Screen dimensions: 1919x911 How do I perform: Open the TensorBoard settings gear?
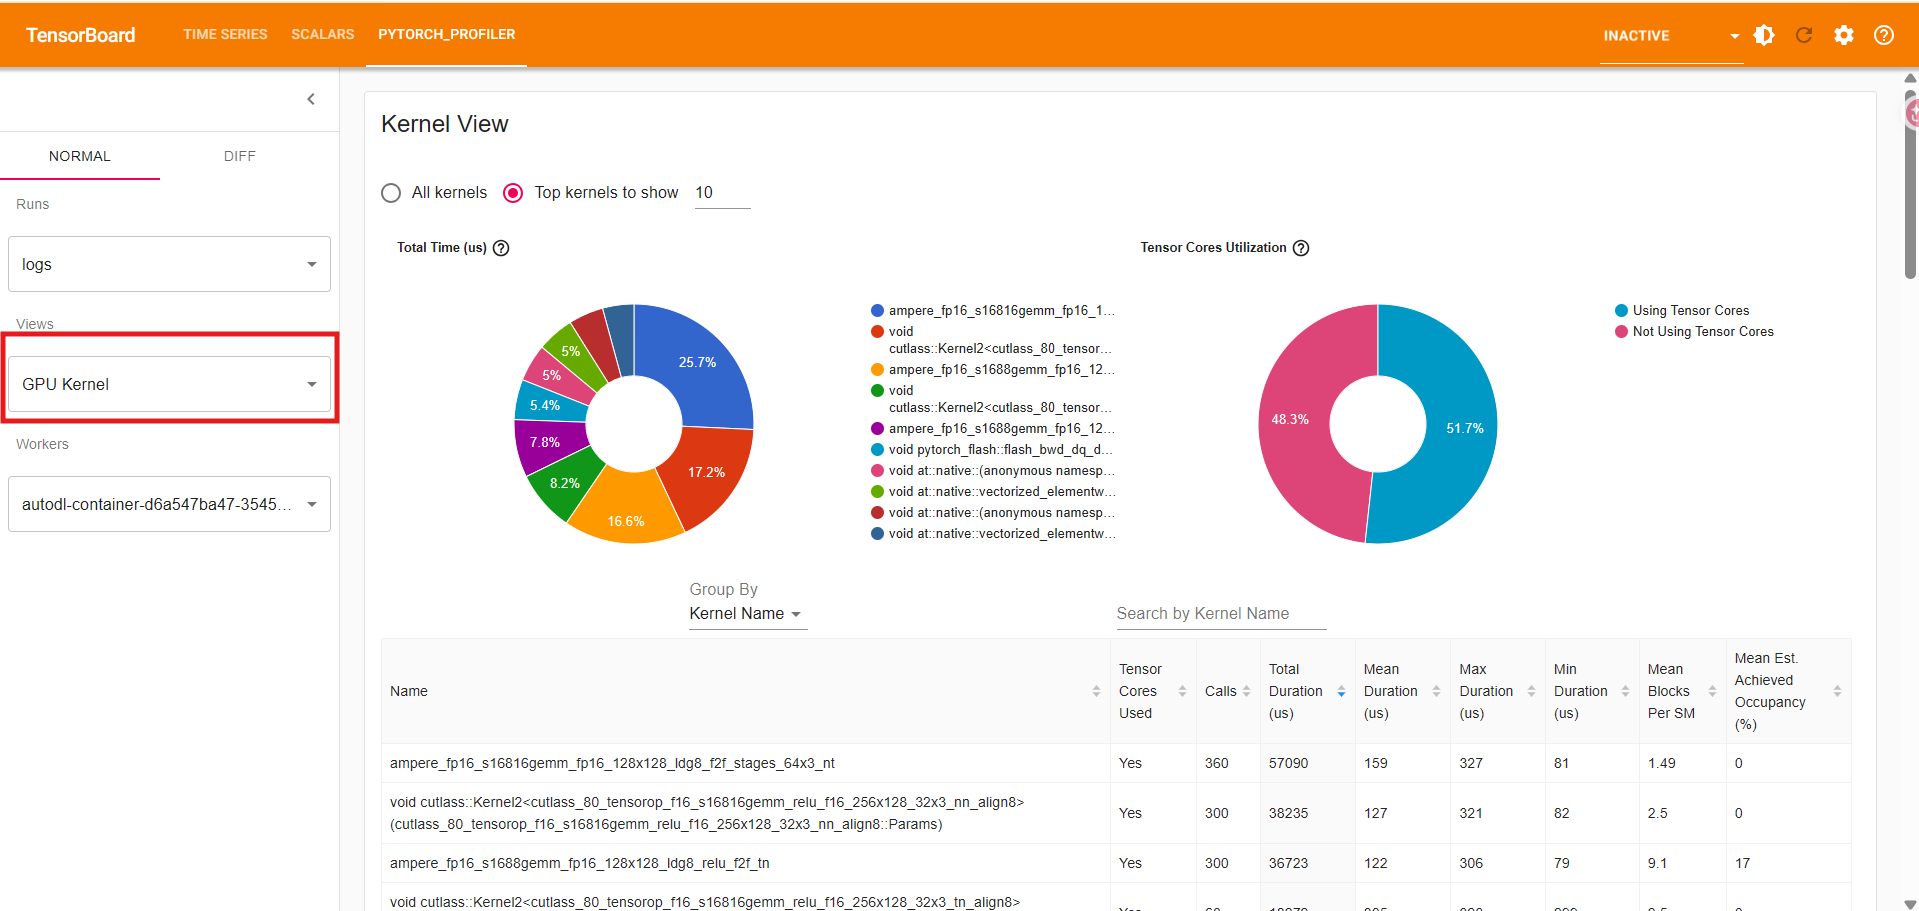[1844, 35]
